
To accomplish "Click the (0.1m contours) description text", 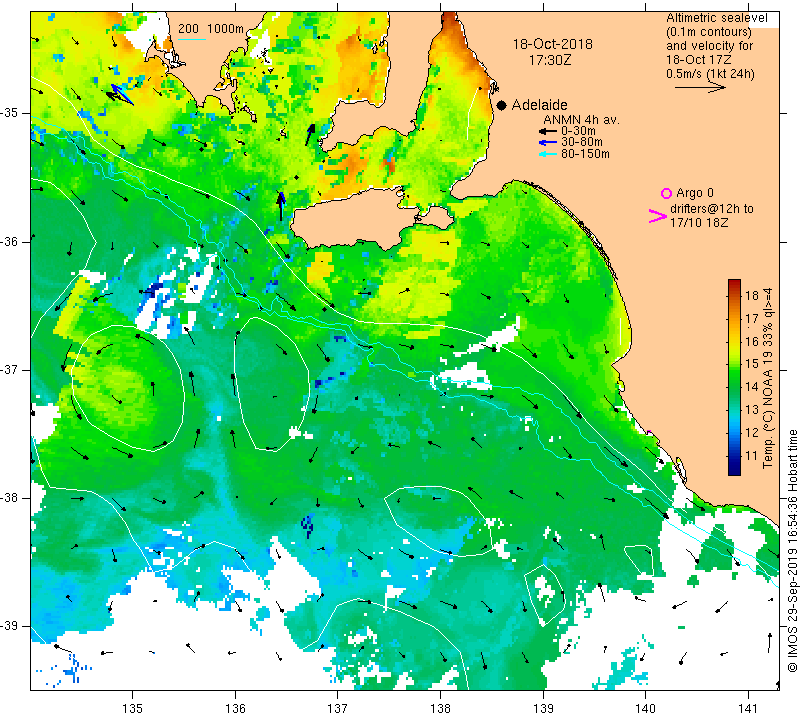I will [709, 32].
